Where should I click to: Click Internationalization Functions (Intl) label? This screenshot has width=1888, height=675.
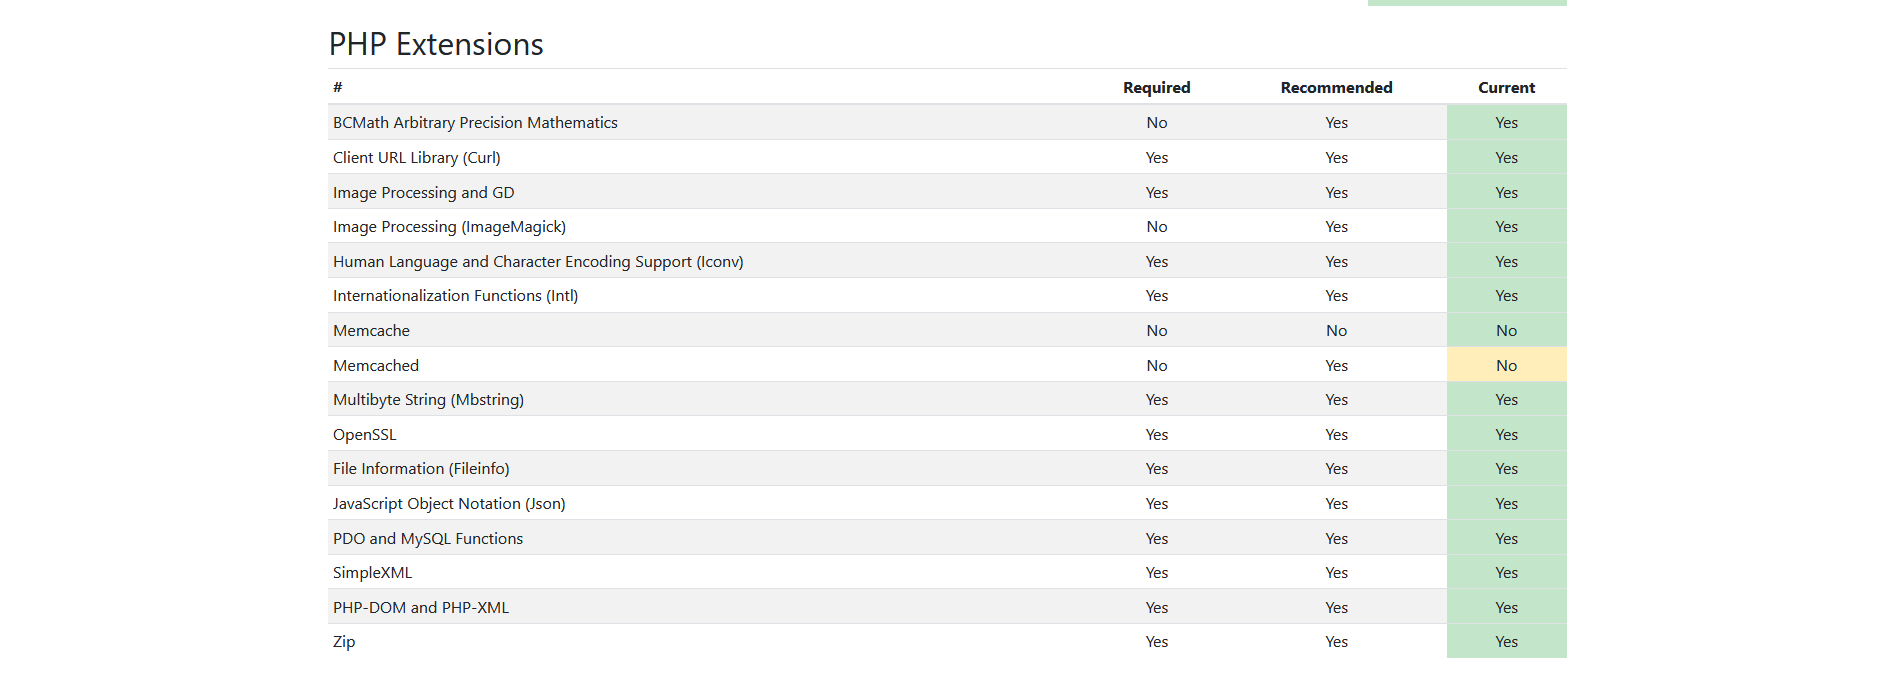point(455,296)
